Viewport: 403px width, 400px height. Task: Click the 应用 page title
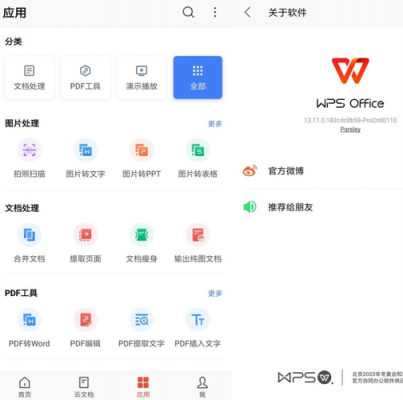point(14,13)
